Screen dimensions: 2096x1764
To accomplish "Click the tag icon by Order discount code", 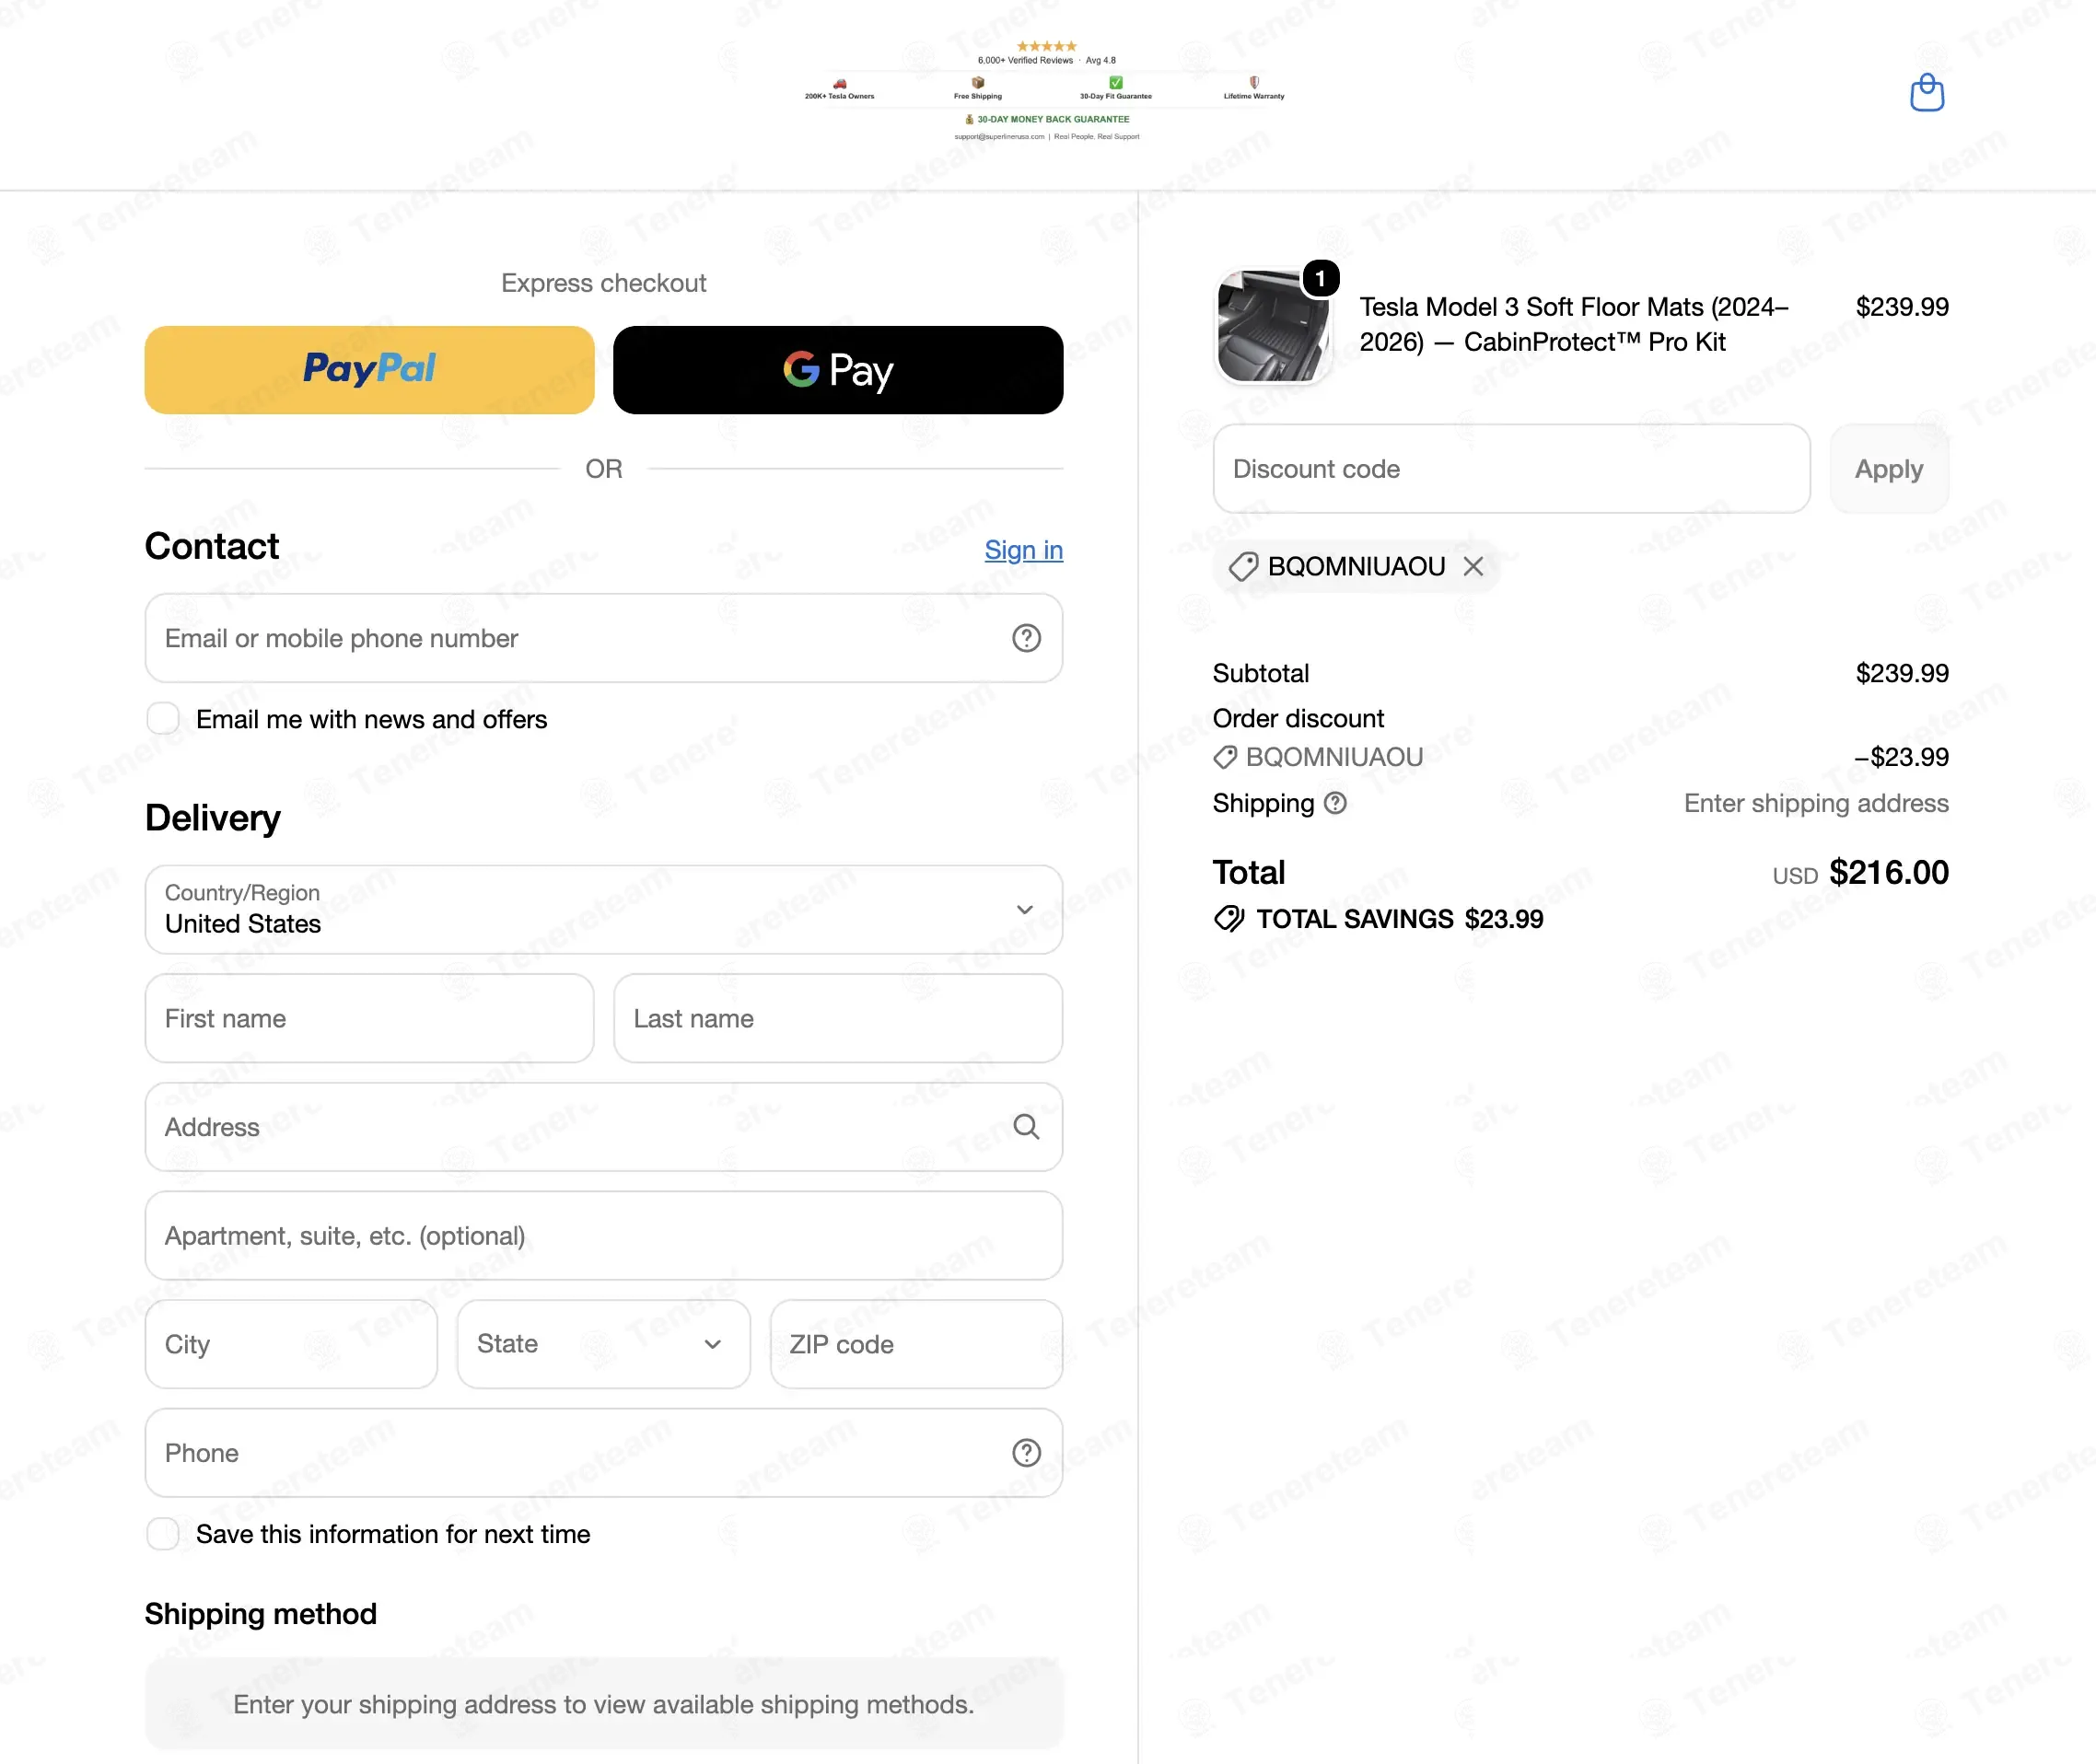I will 1225,758.
